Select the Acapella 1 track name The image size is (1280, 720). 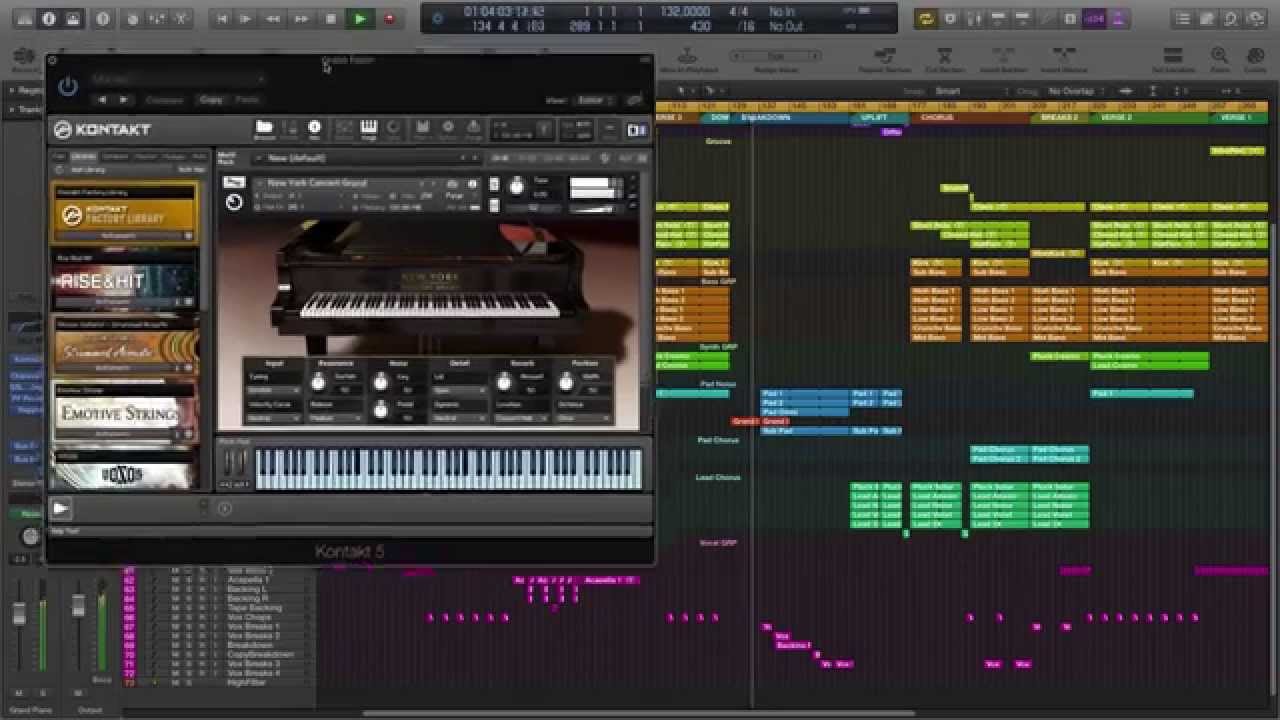(249, 580)
